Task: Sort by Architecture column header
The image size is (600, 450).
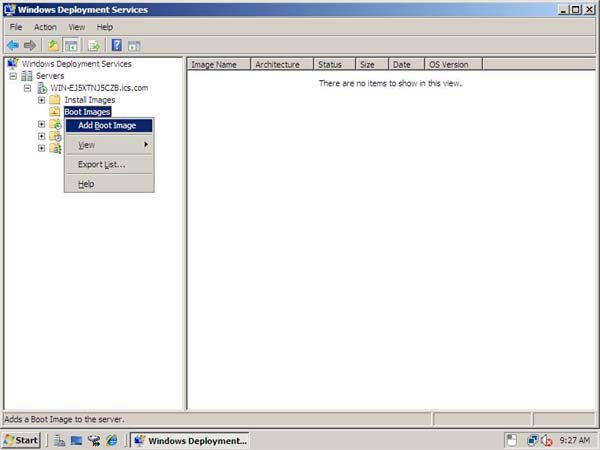Action: click(x=282, y=64)
